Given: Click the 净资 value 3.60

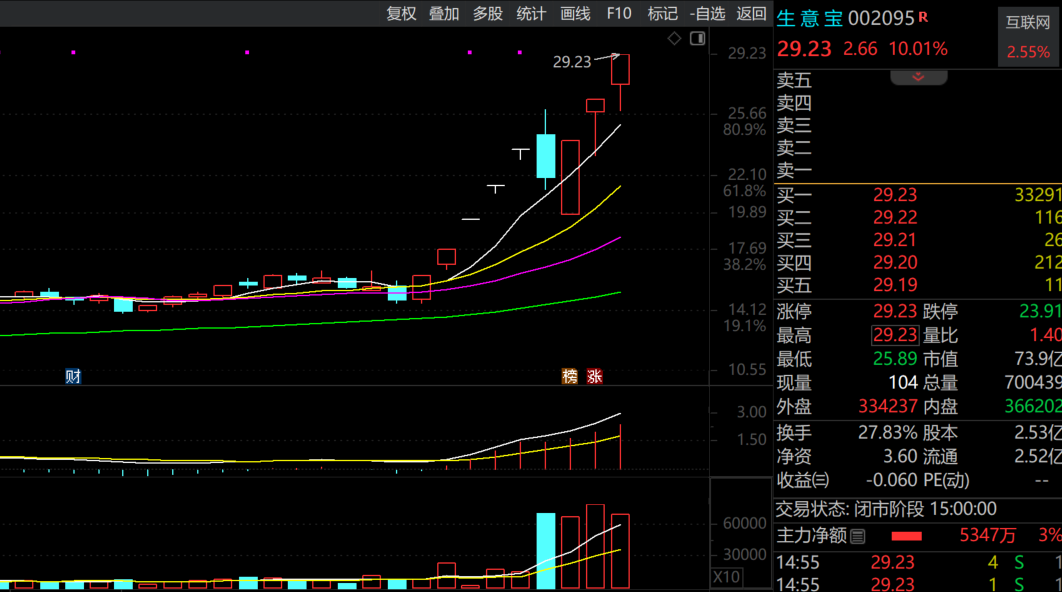Looking at the screenshot, I should click(x=900, y=457).
